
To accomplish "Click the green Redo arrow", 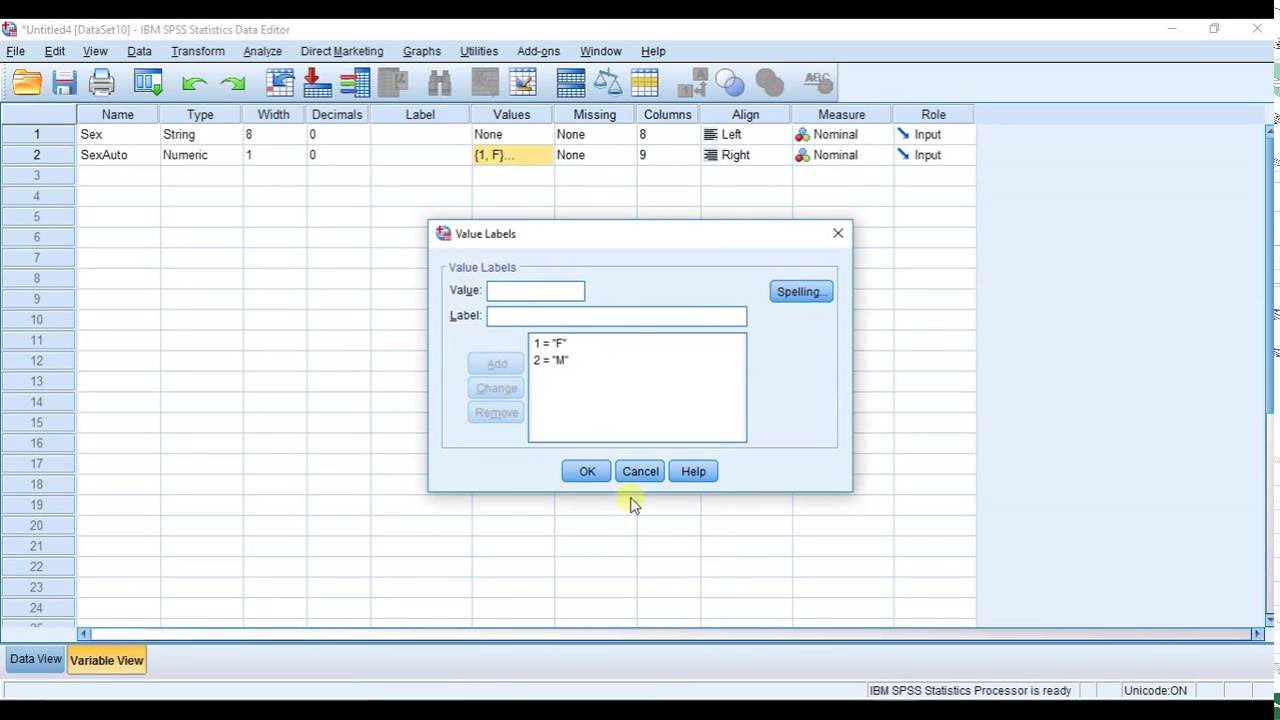I will coord(232,84).
